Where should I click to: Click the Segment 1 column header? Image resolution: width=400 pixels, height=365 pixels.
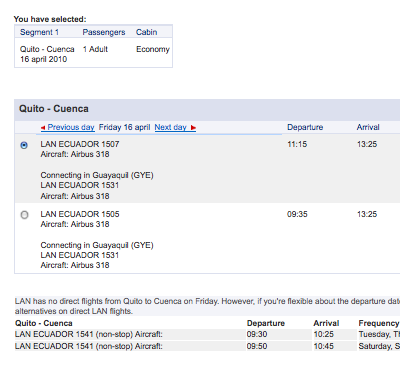pyautogui.click(x=39, y=32)
